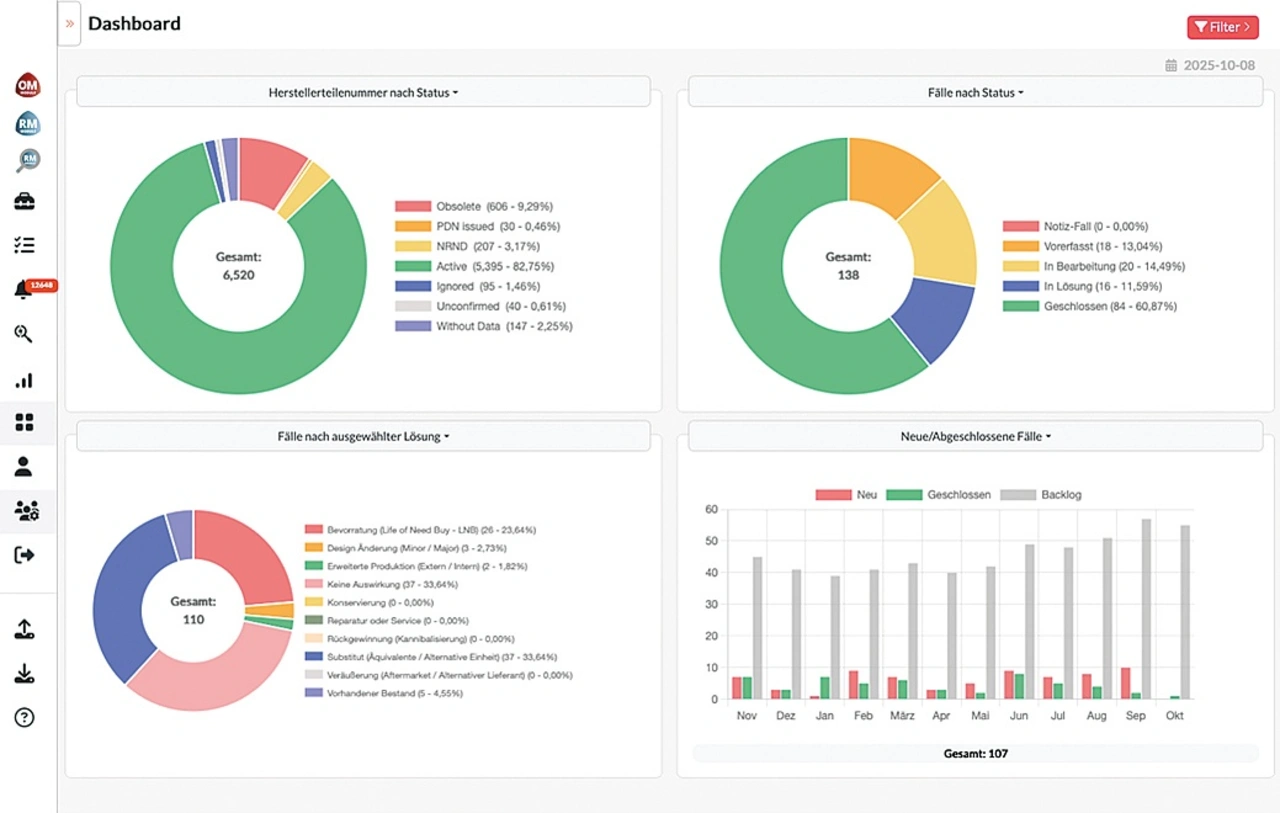Viewport: 1280px width, 813px height.
Task: Open Herstellerteilenummer nach Status dropdown
Action: (363, 93)
